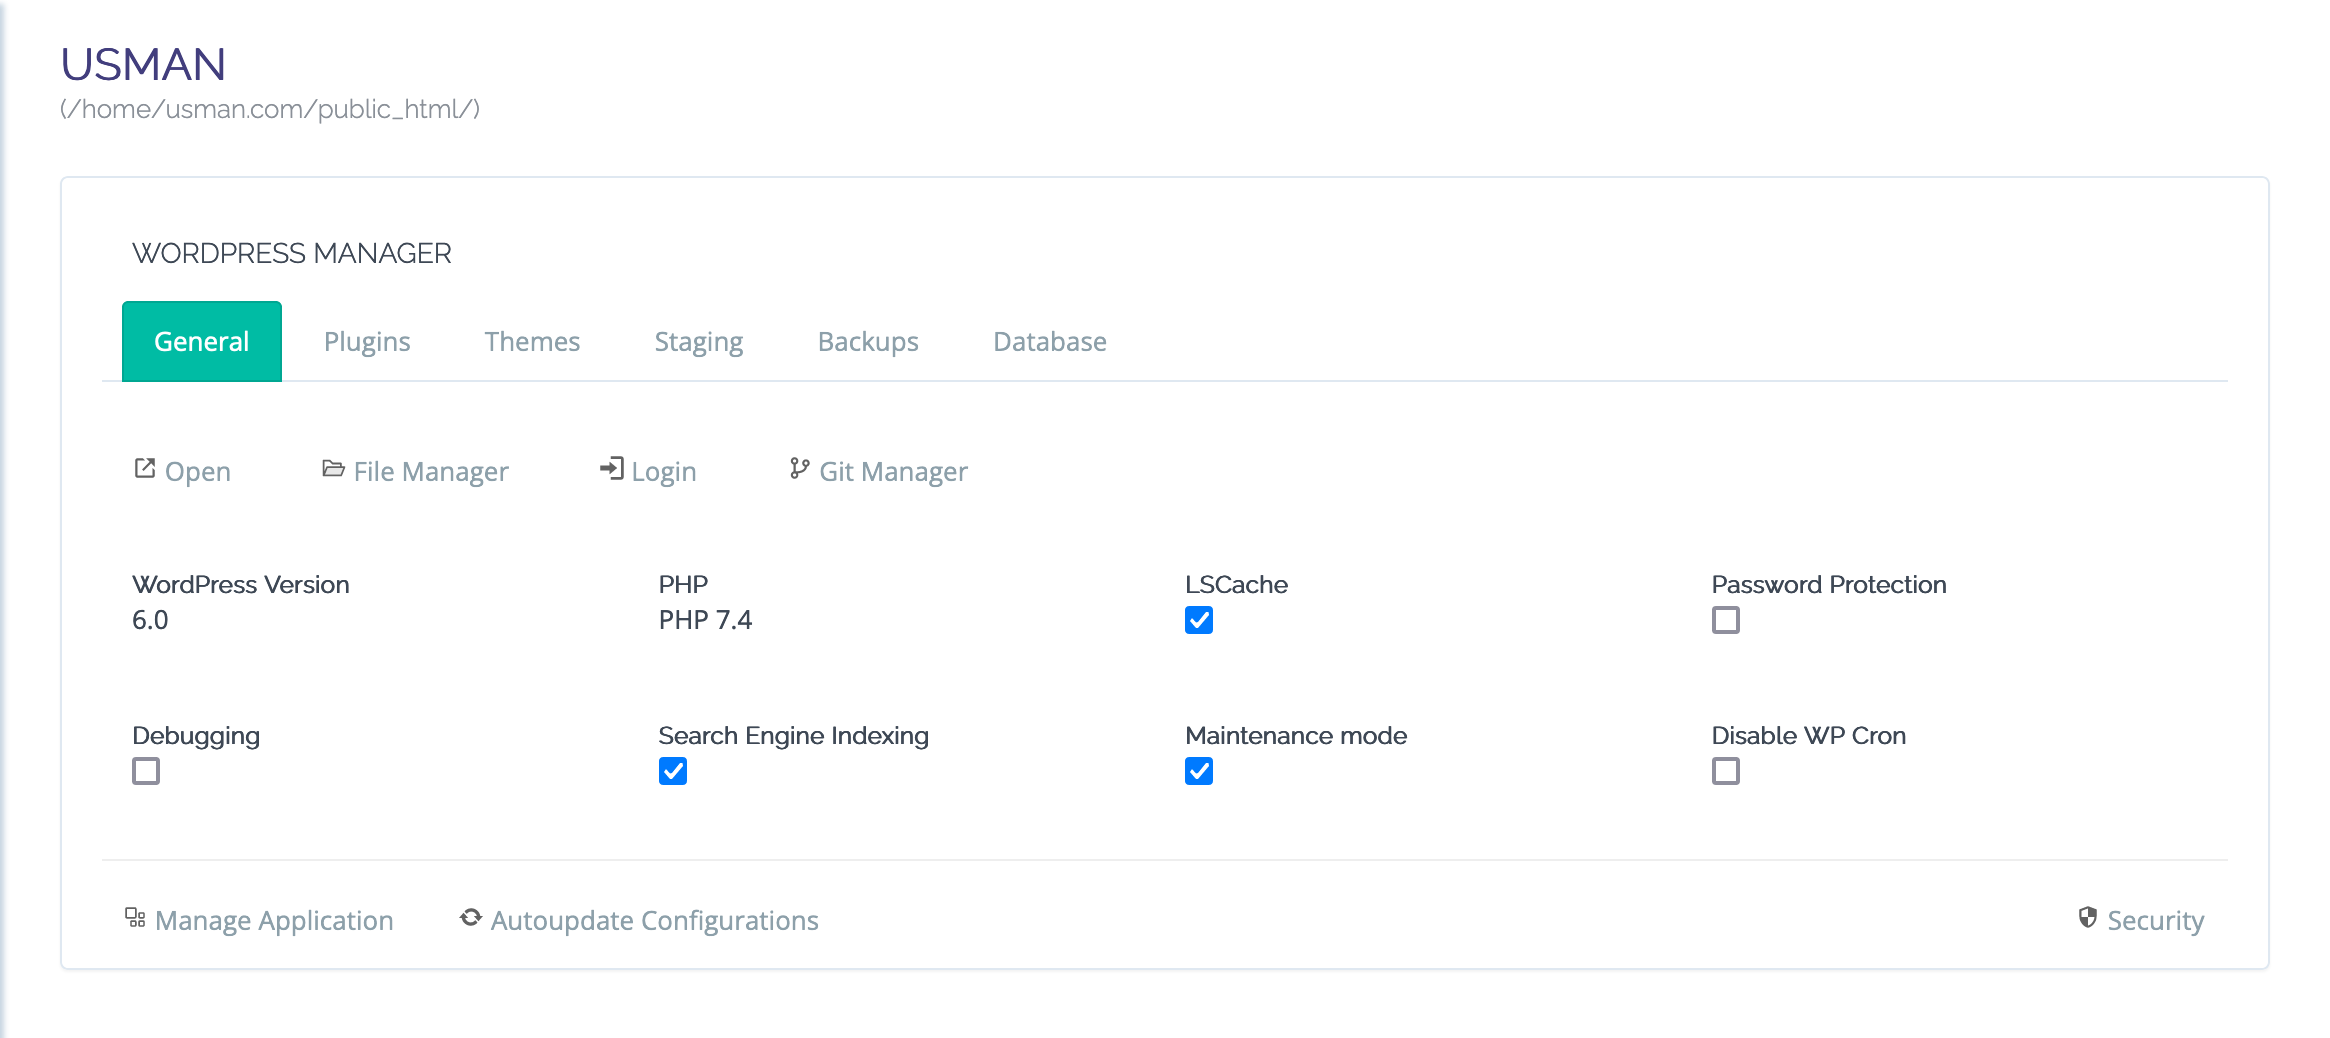2330x1038 pixels.
Task: Uncheck the LSCache checkbox
Action: pos(1199,620)
